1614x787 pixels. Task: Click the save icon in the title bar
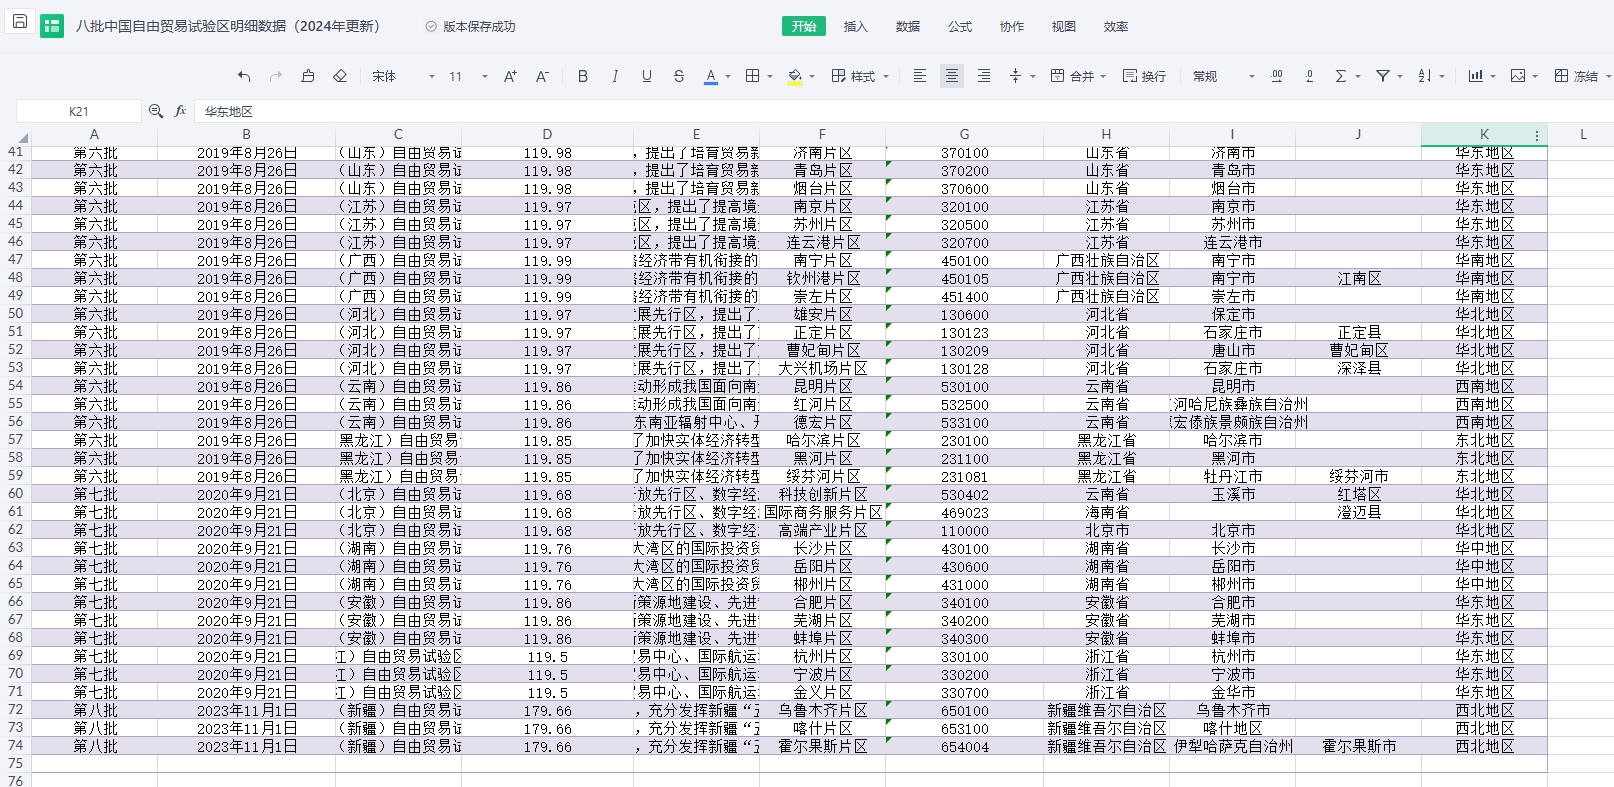click(x=19, y=21)
